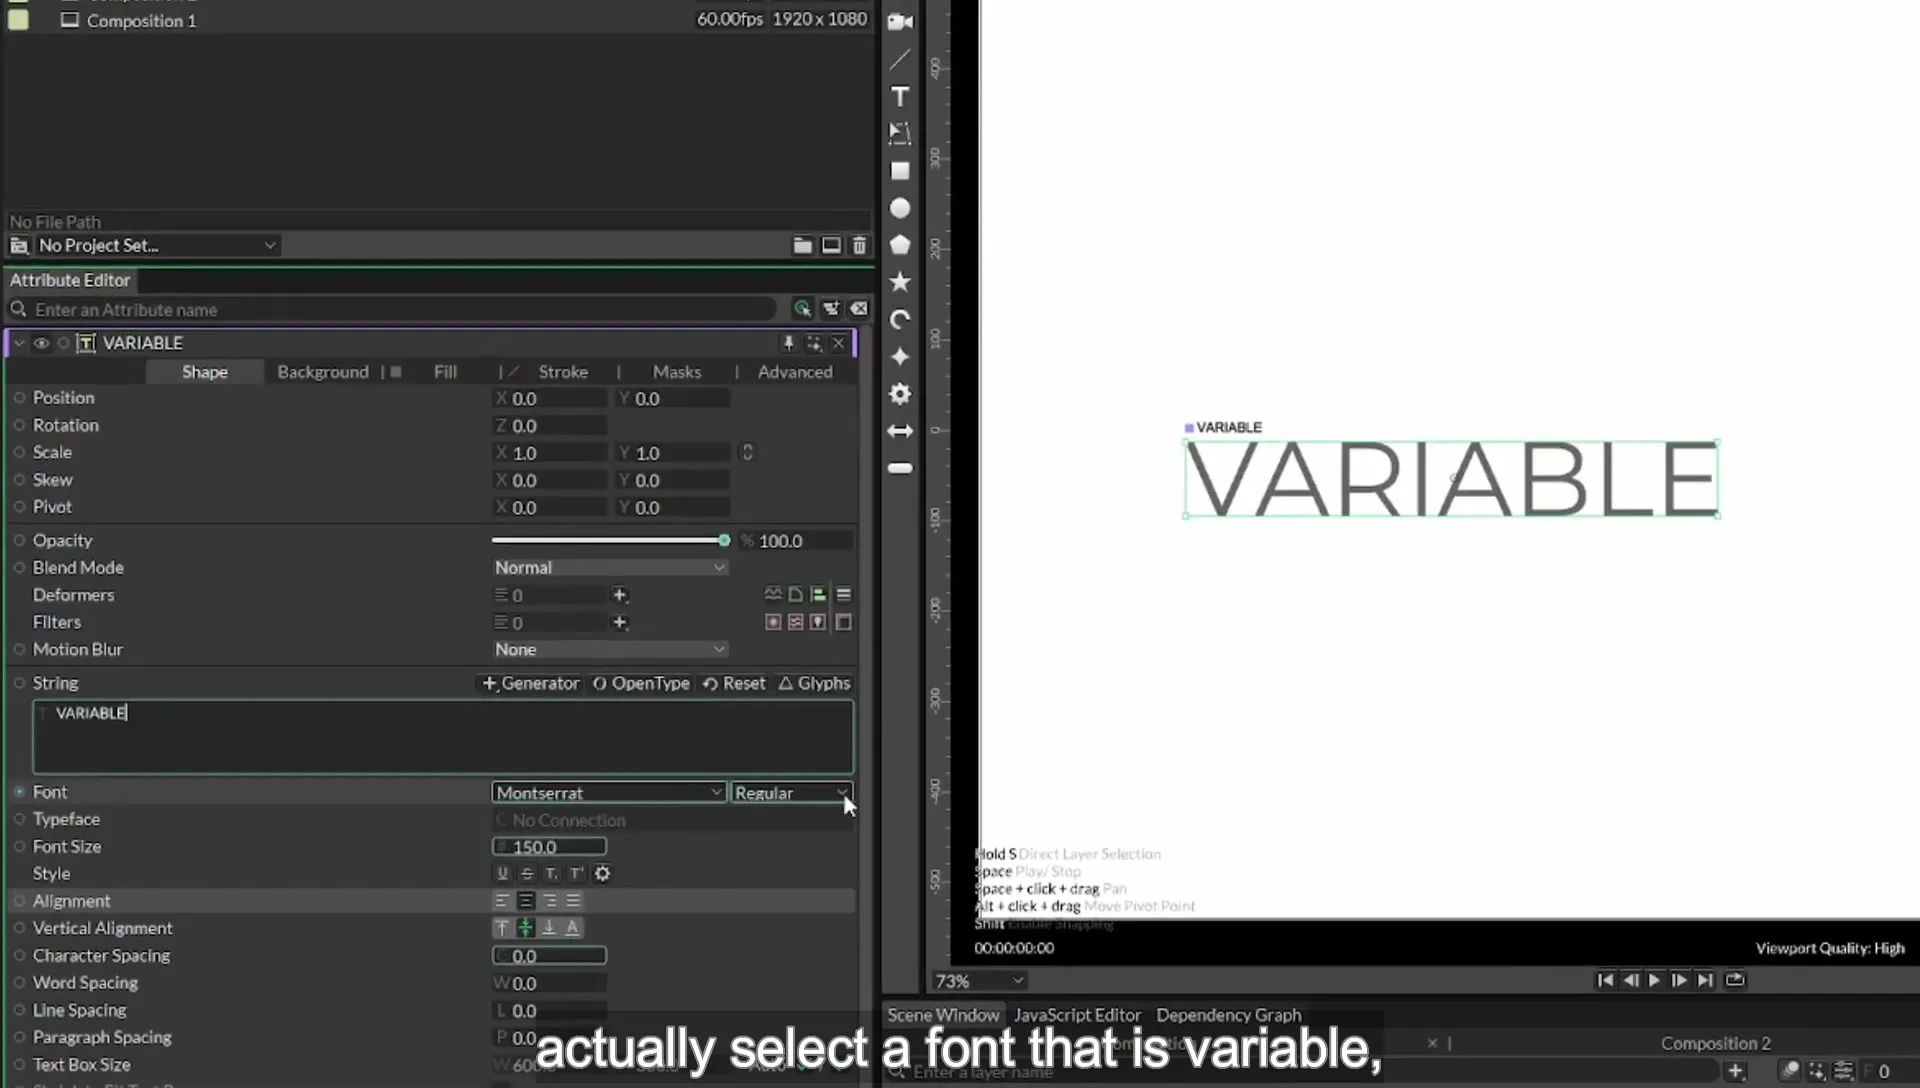Select the Super shape sparkle tool

pyautogui.click(x=900, y=357)
